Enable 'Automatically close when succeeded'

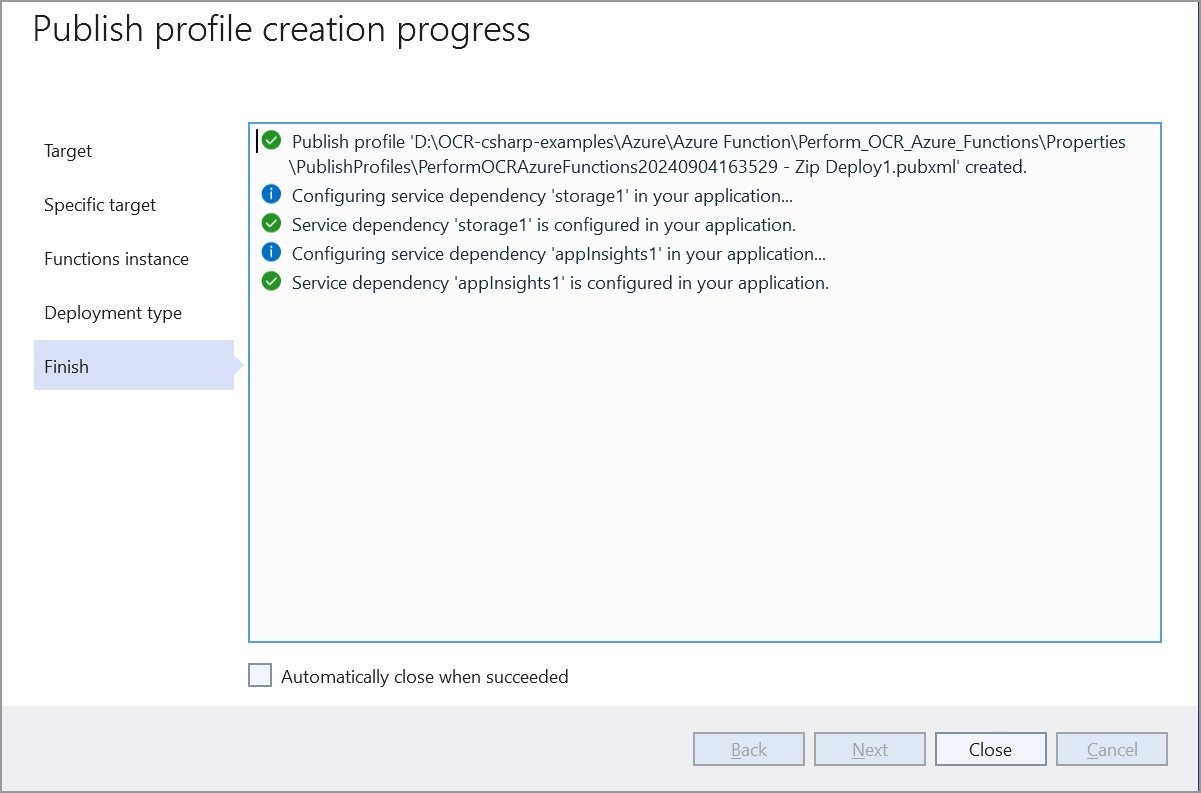click(x=259, y=675)
